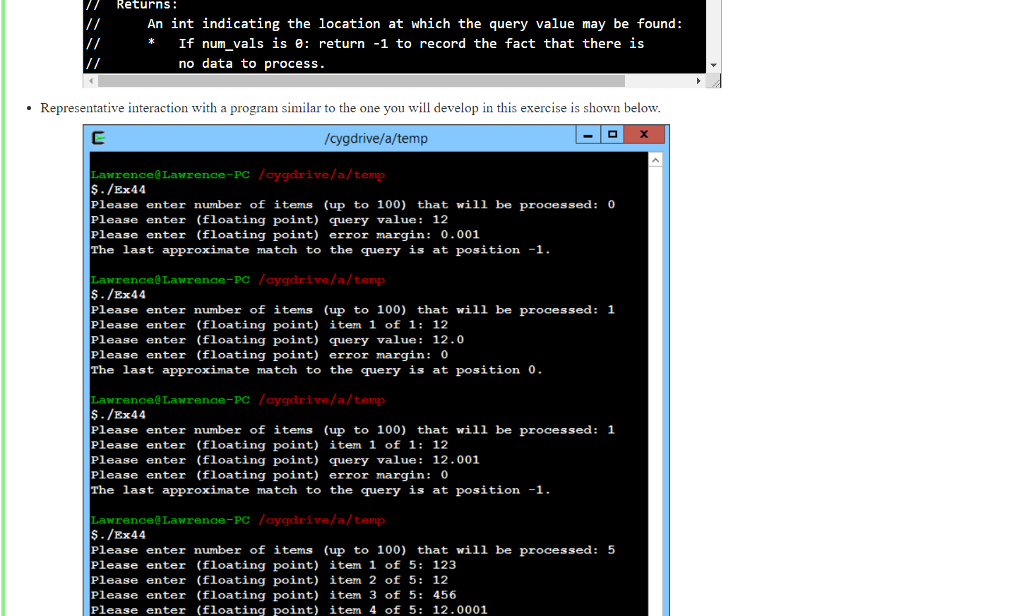Click the line 'query value: 12' in first run
Viewport: 1024px width, 616px height.
coord(269,219)
